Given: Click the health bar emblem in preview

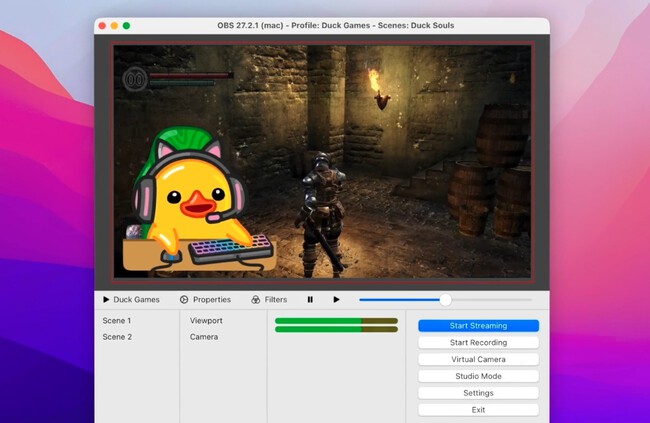Looking at the screenshot, I should click(135, 79).
